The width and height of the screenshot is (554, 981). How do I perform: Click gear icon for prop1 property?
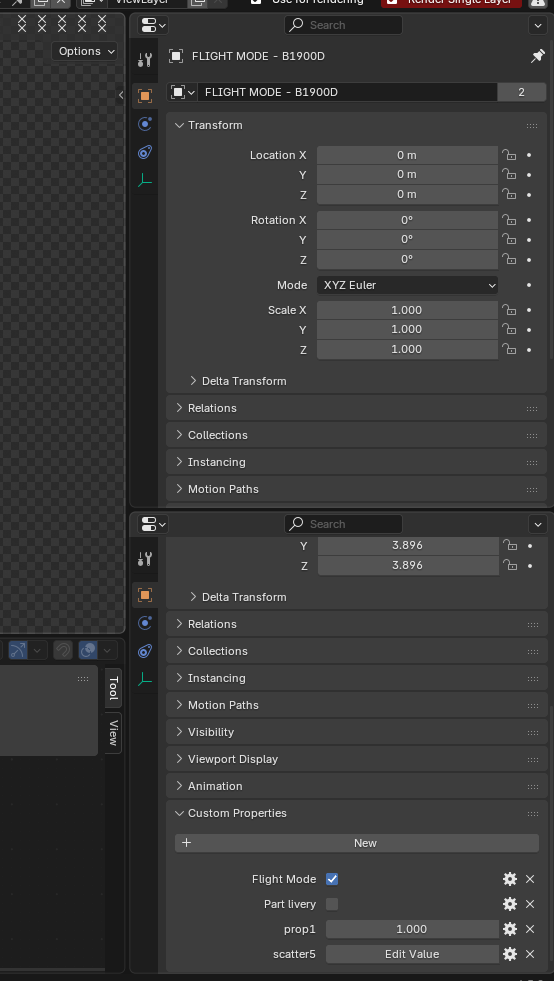510,929
